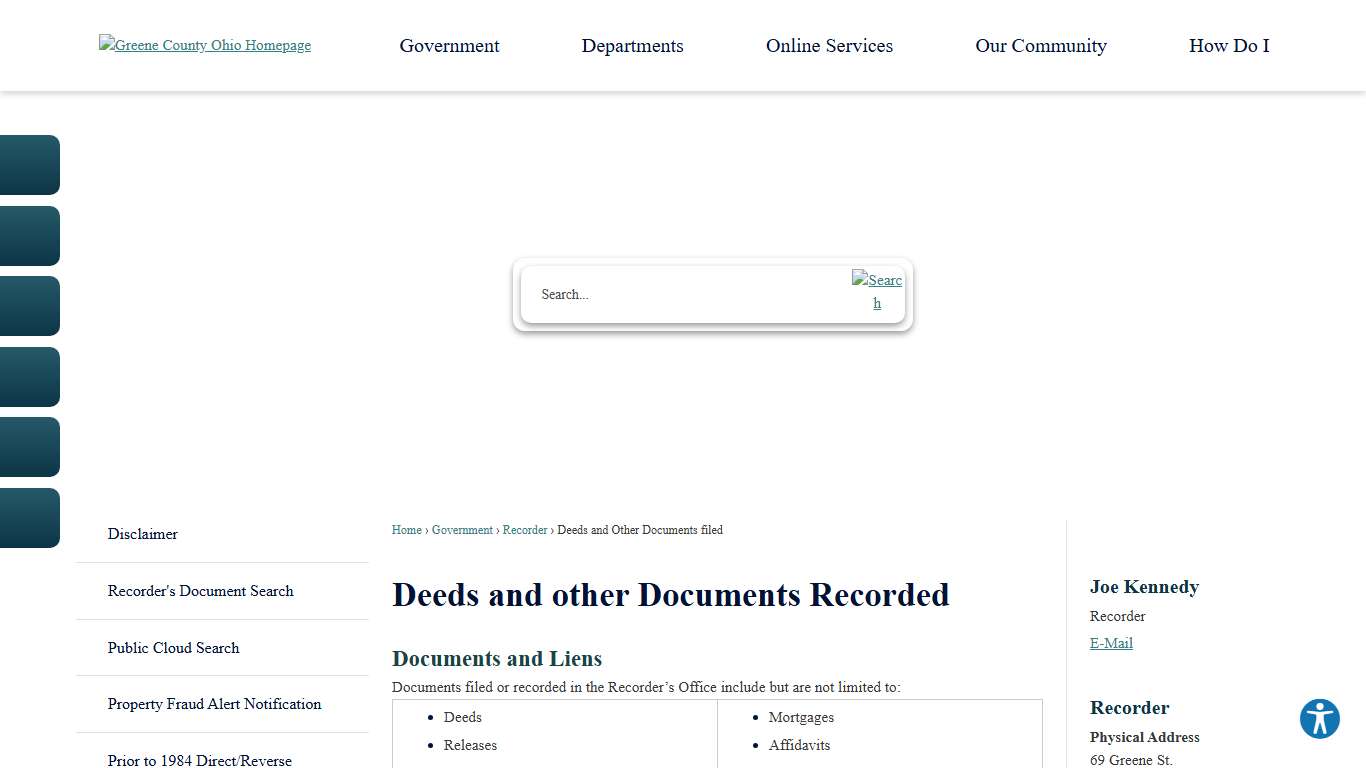Image resolution: width=1366 pixels, height=768 pixels.
Task: Click the Recorder breadcrumb link
Action: [x=524, y=530]
